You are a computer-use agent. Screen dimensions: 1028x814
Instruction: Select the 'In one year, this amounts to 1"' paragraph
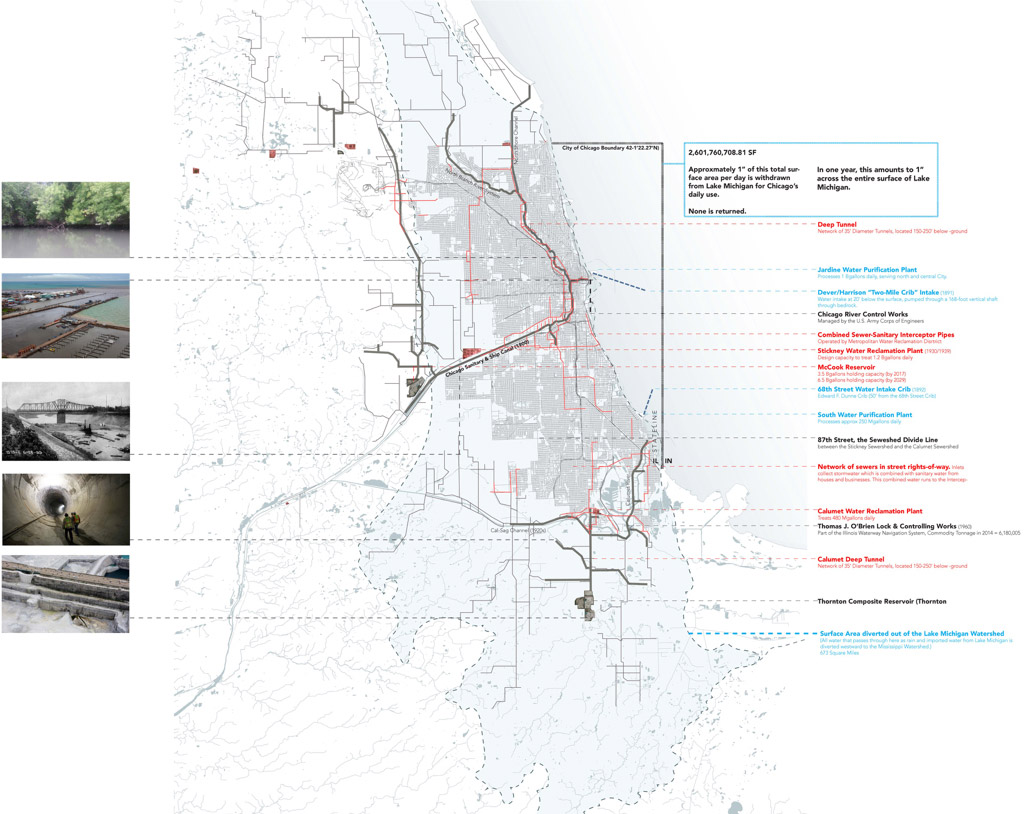(873, 178)
